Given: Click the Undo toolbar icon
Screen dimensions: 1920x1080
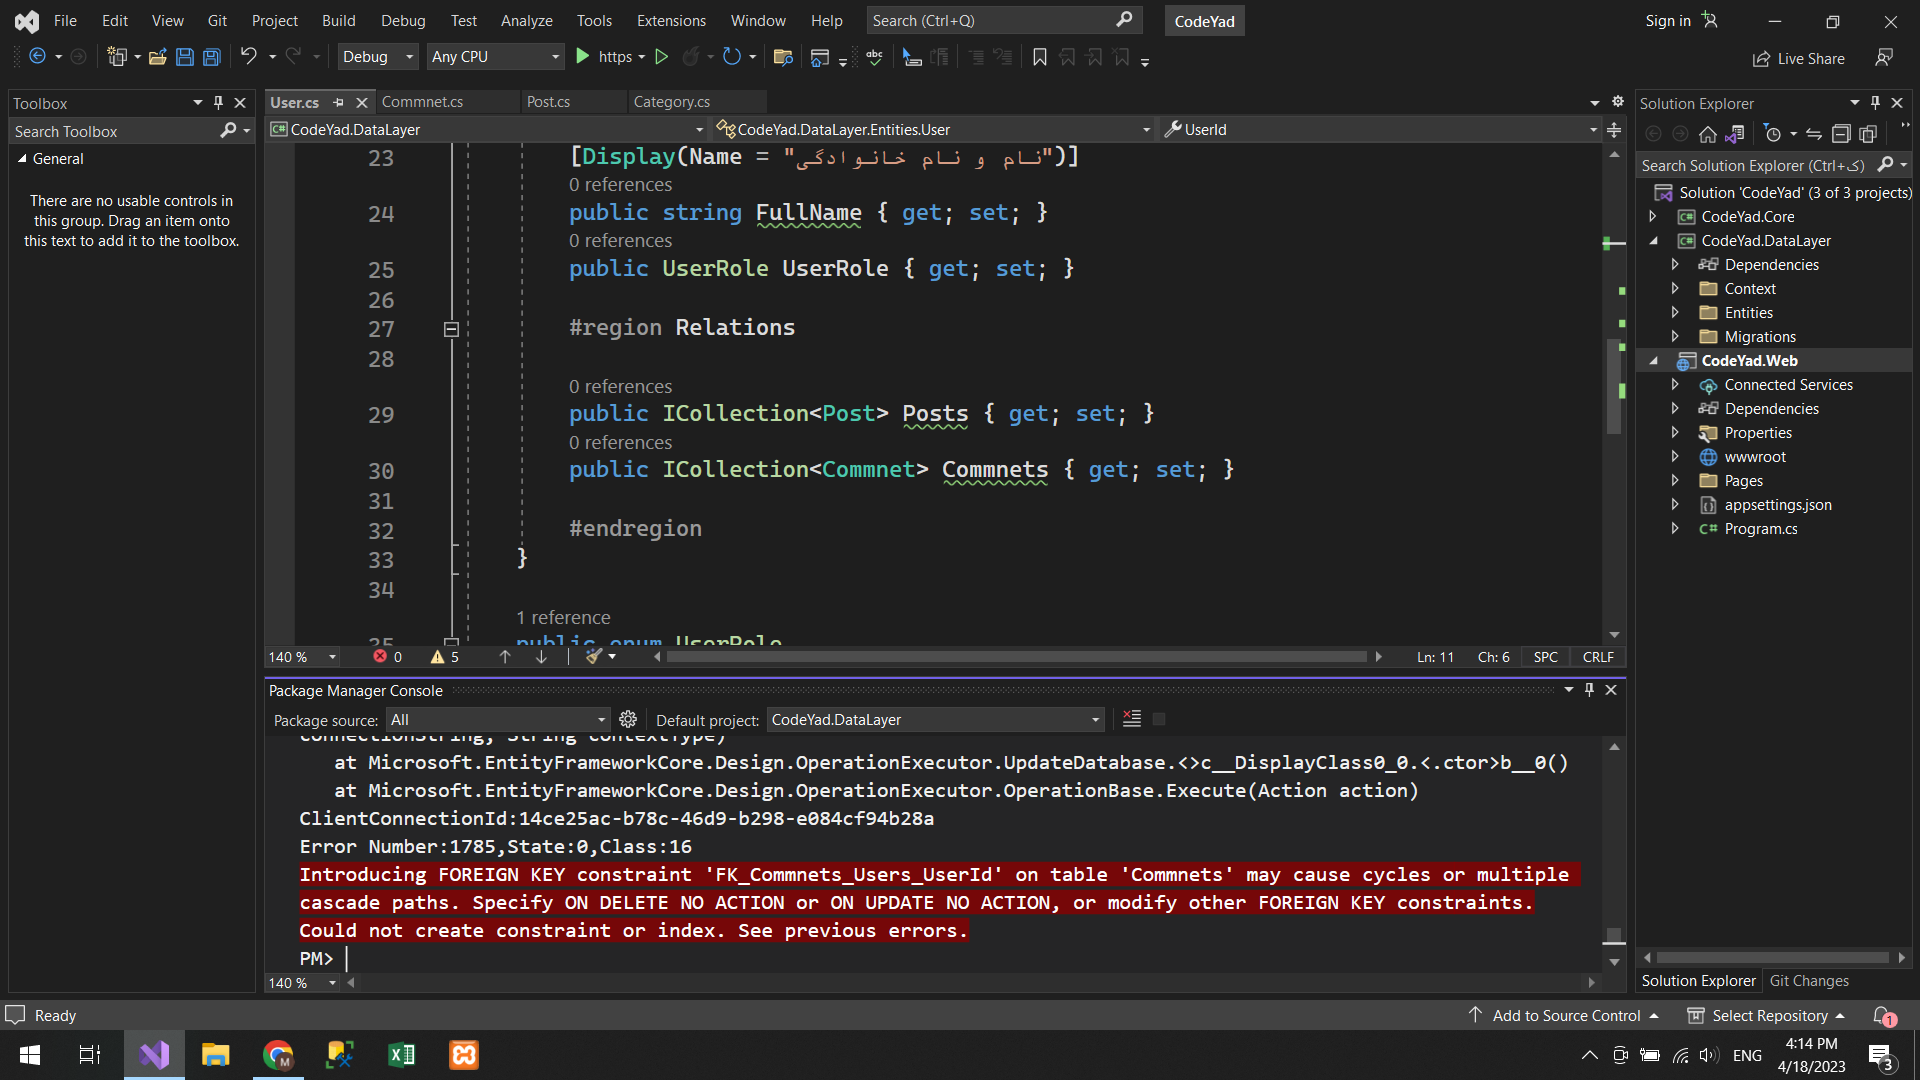Looking at the screenshot, I should 248,57.
